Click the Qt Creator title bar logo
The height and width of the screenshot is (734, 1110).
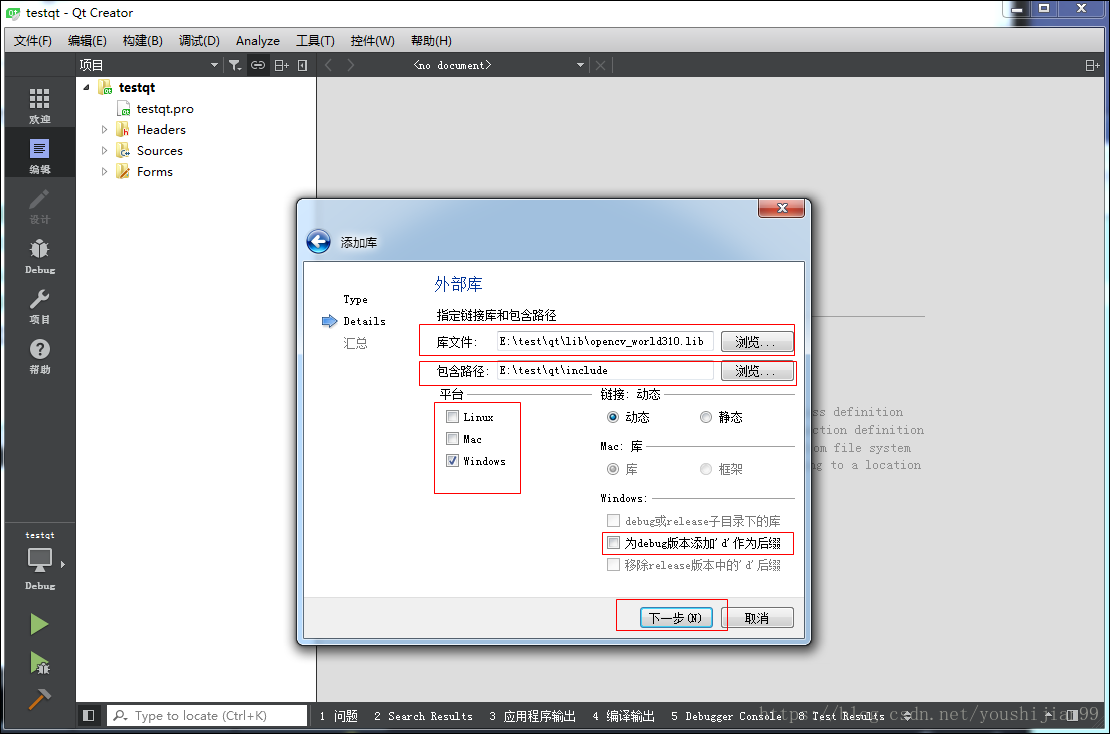[13, 13]
